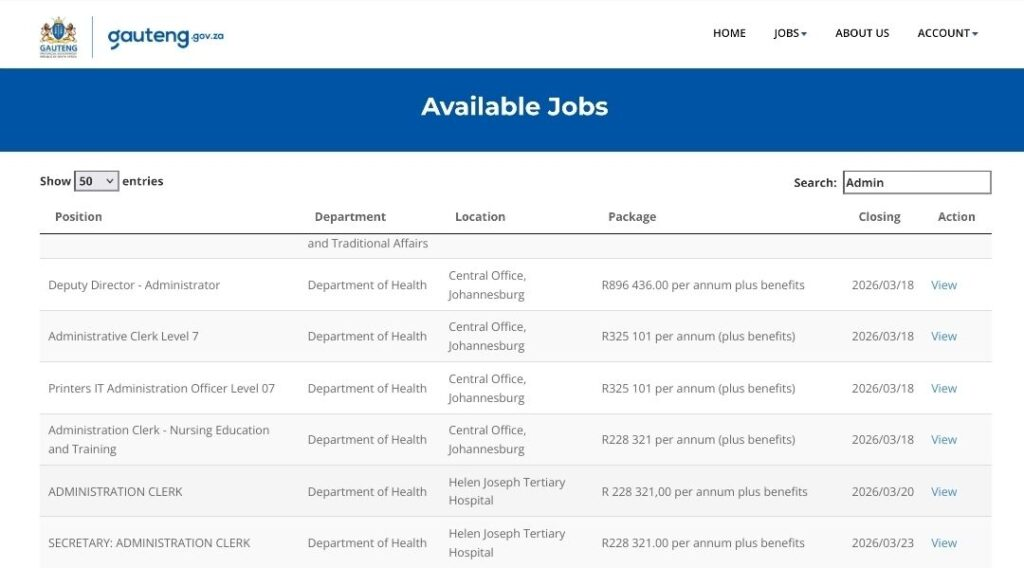View the Helen Joseph ADMINISTRATION CLERK job
This screenshot has width=1024, height=568.
944,492
